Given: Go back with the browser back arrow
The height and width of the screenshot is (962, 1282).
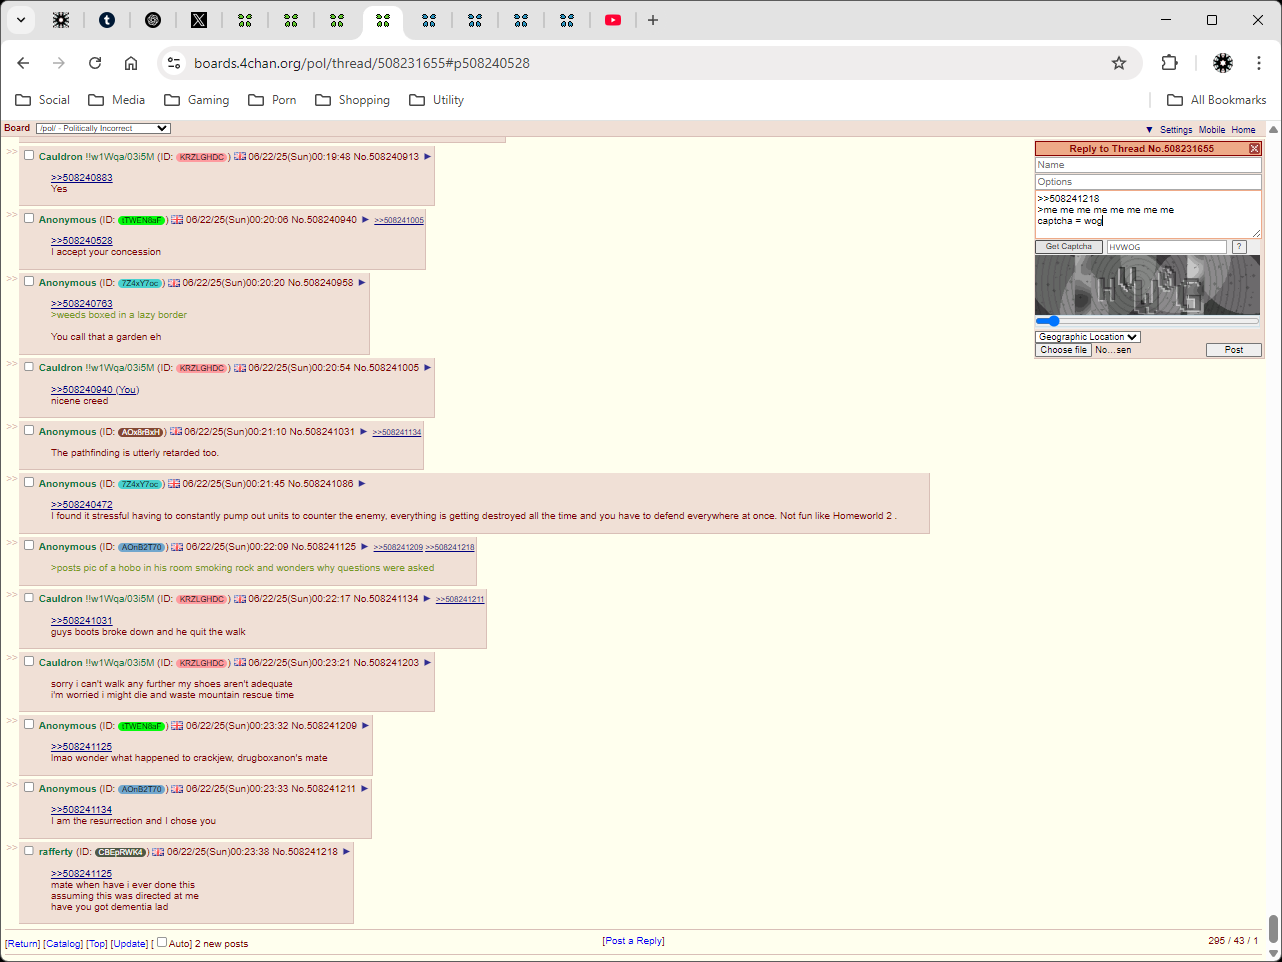Looking at the screenshot, I should click(23, 63).
